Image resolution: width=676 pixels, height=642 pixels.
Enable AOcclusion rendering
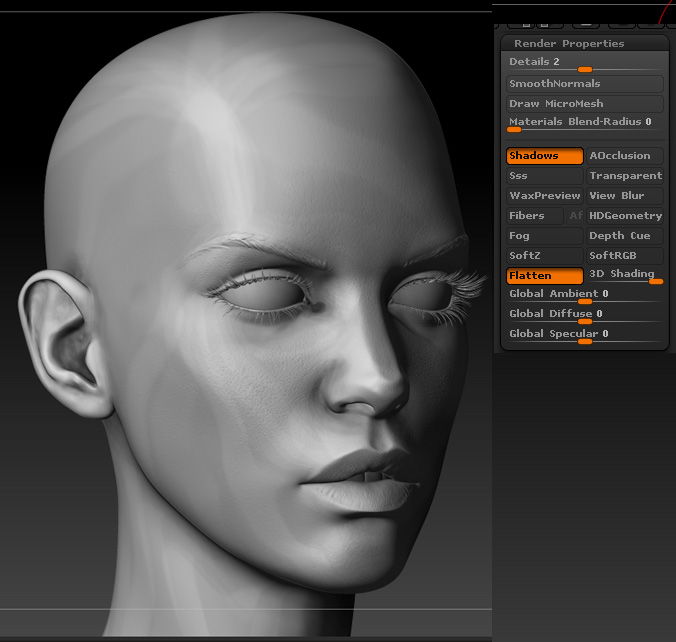(x=624, y=156)
